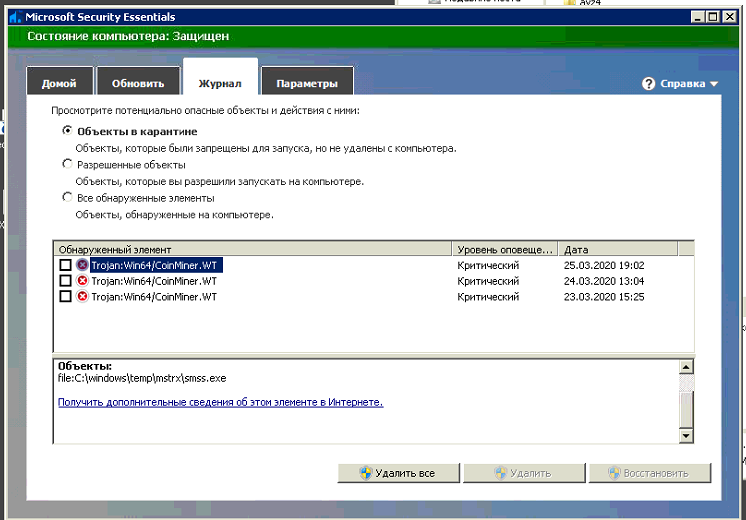746x520 pixels.
Task: Sort by the Уровень оповеще... column header
Action: point(505,249)
